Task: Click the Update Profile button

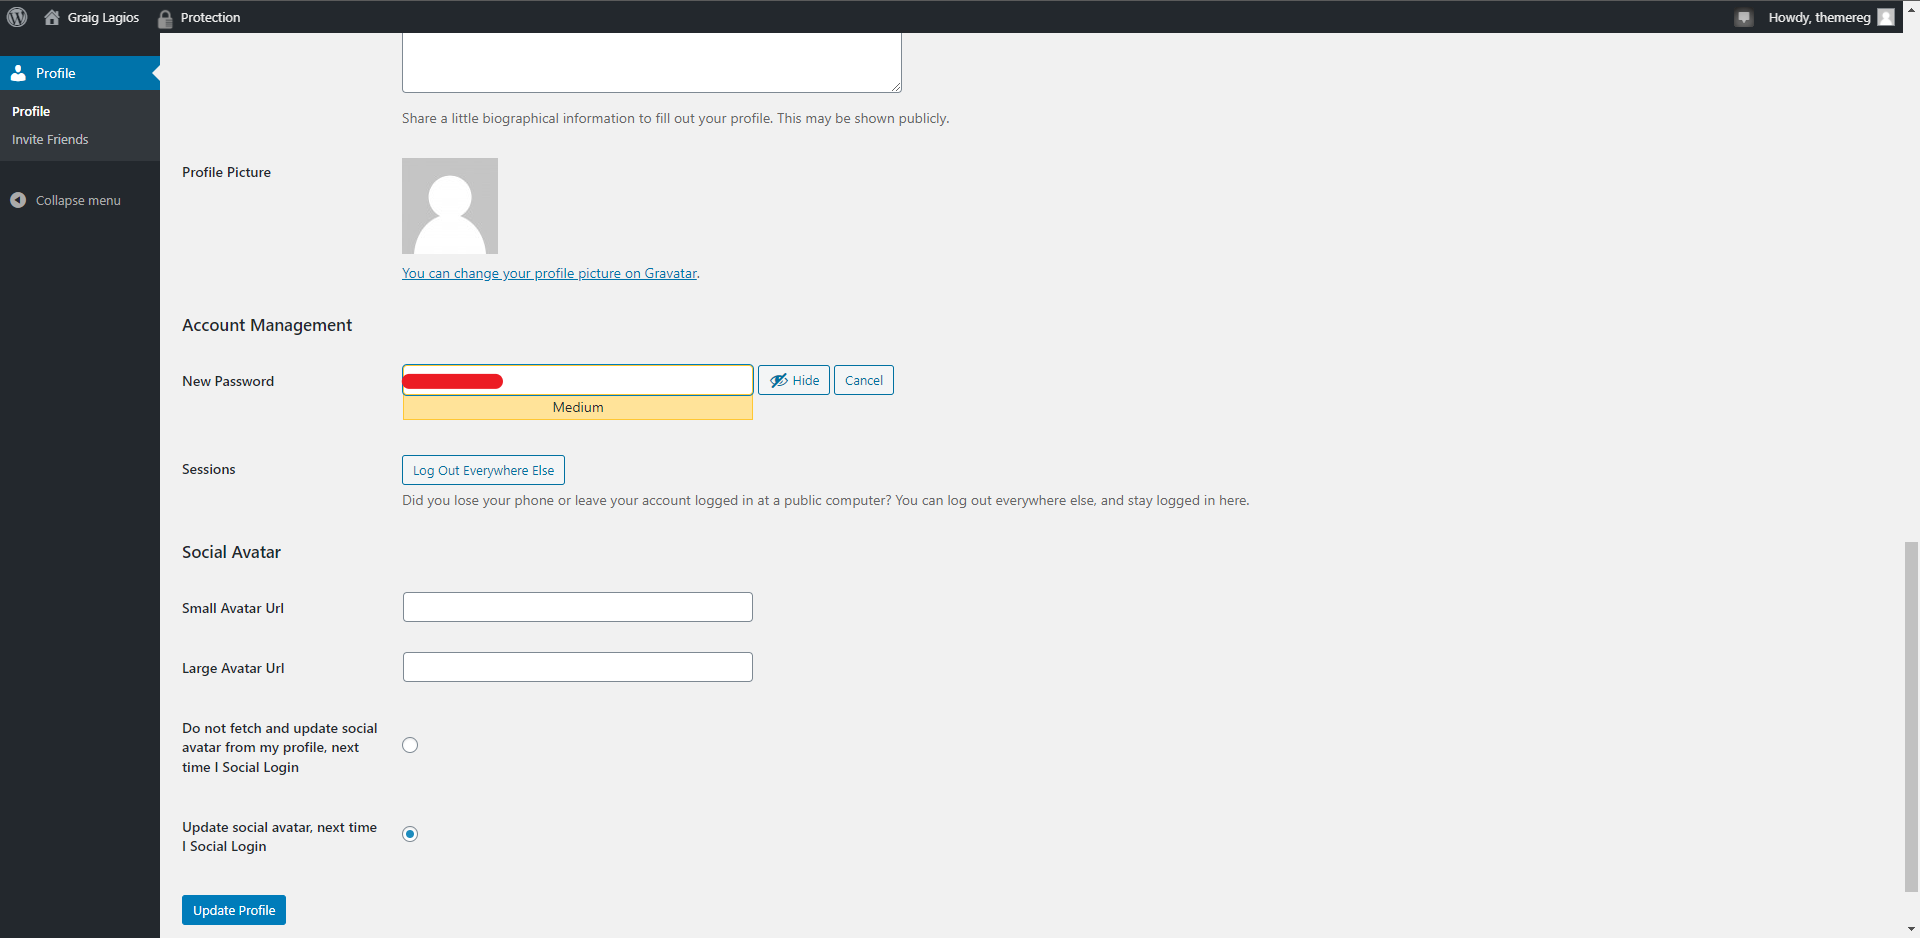Action: tap(234, 910)
